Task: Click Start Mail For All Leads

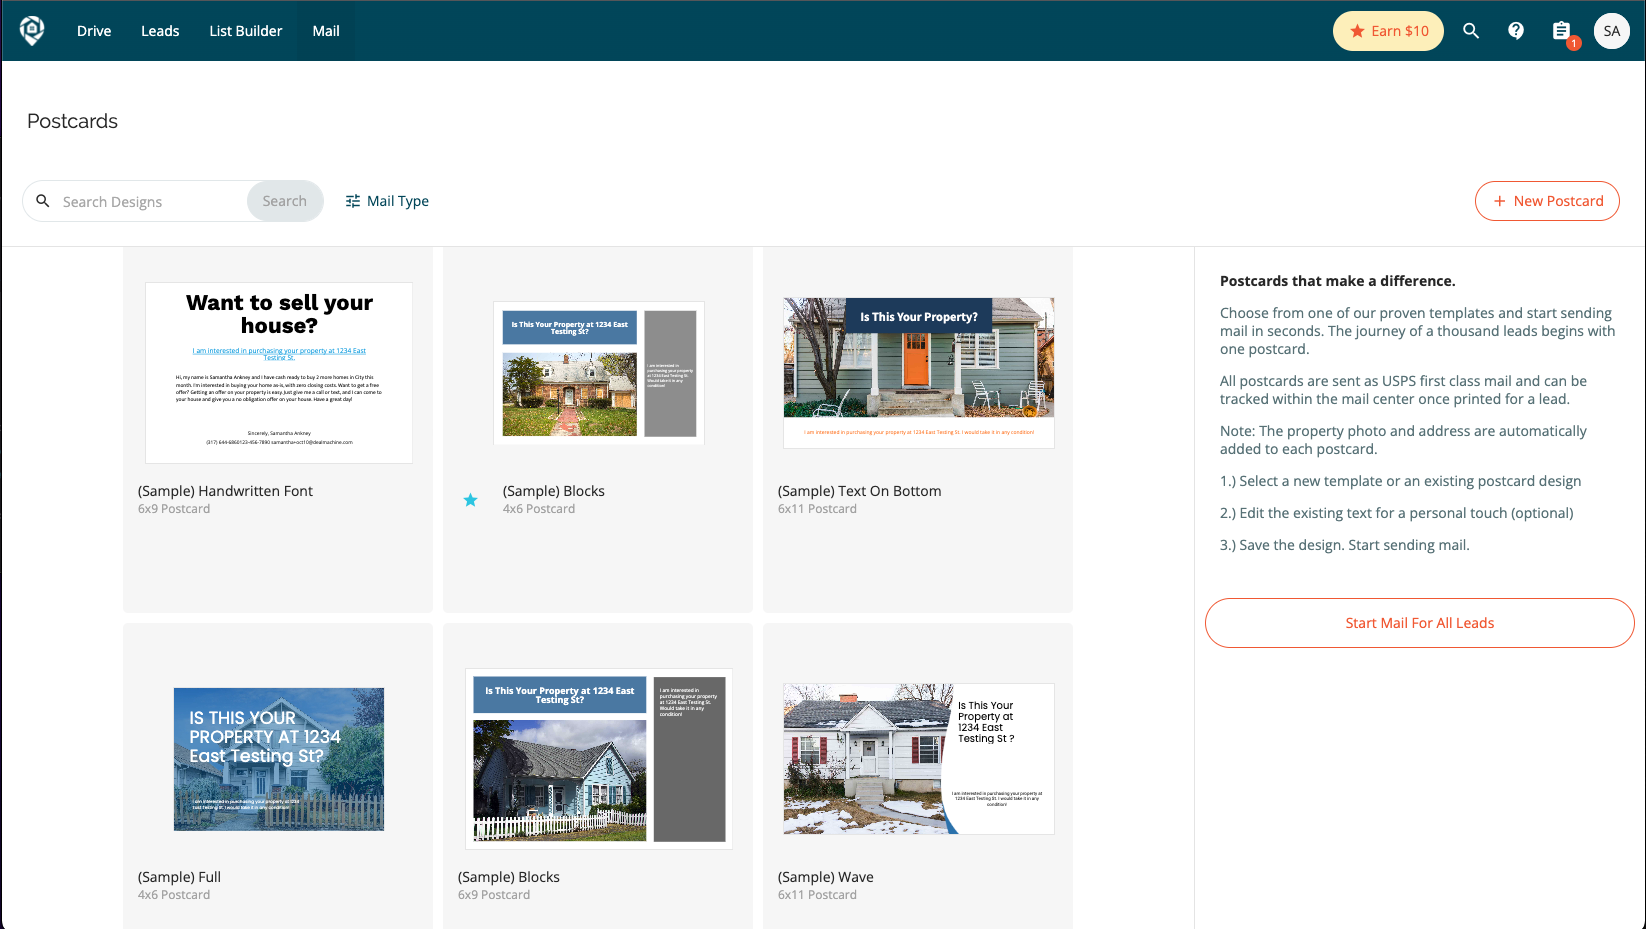Action: (x=1419, y=623)
